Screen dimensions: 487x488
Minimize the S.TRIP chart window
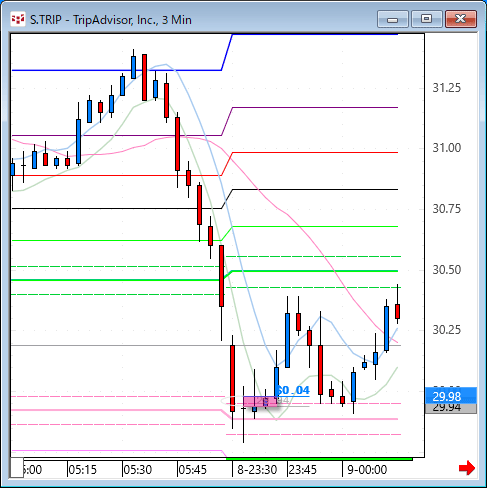click(393, 19)
